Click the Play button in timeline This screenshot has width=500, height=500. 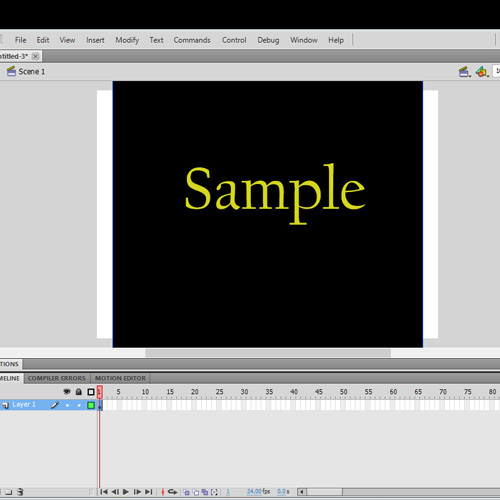pyautogui.click(x=126, y=492)
